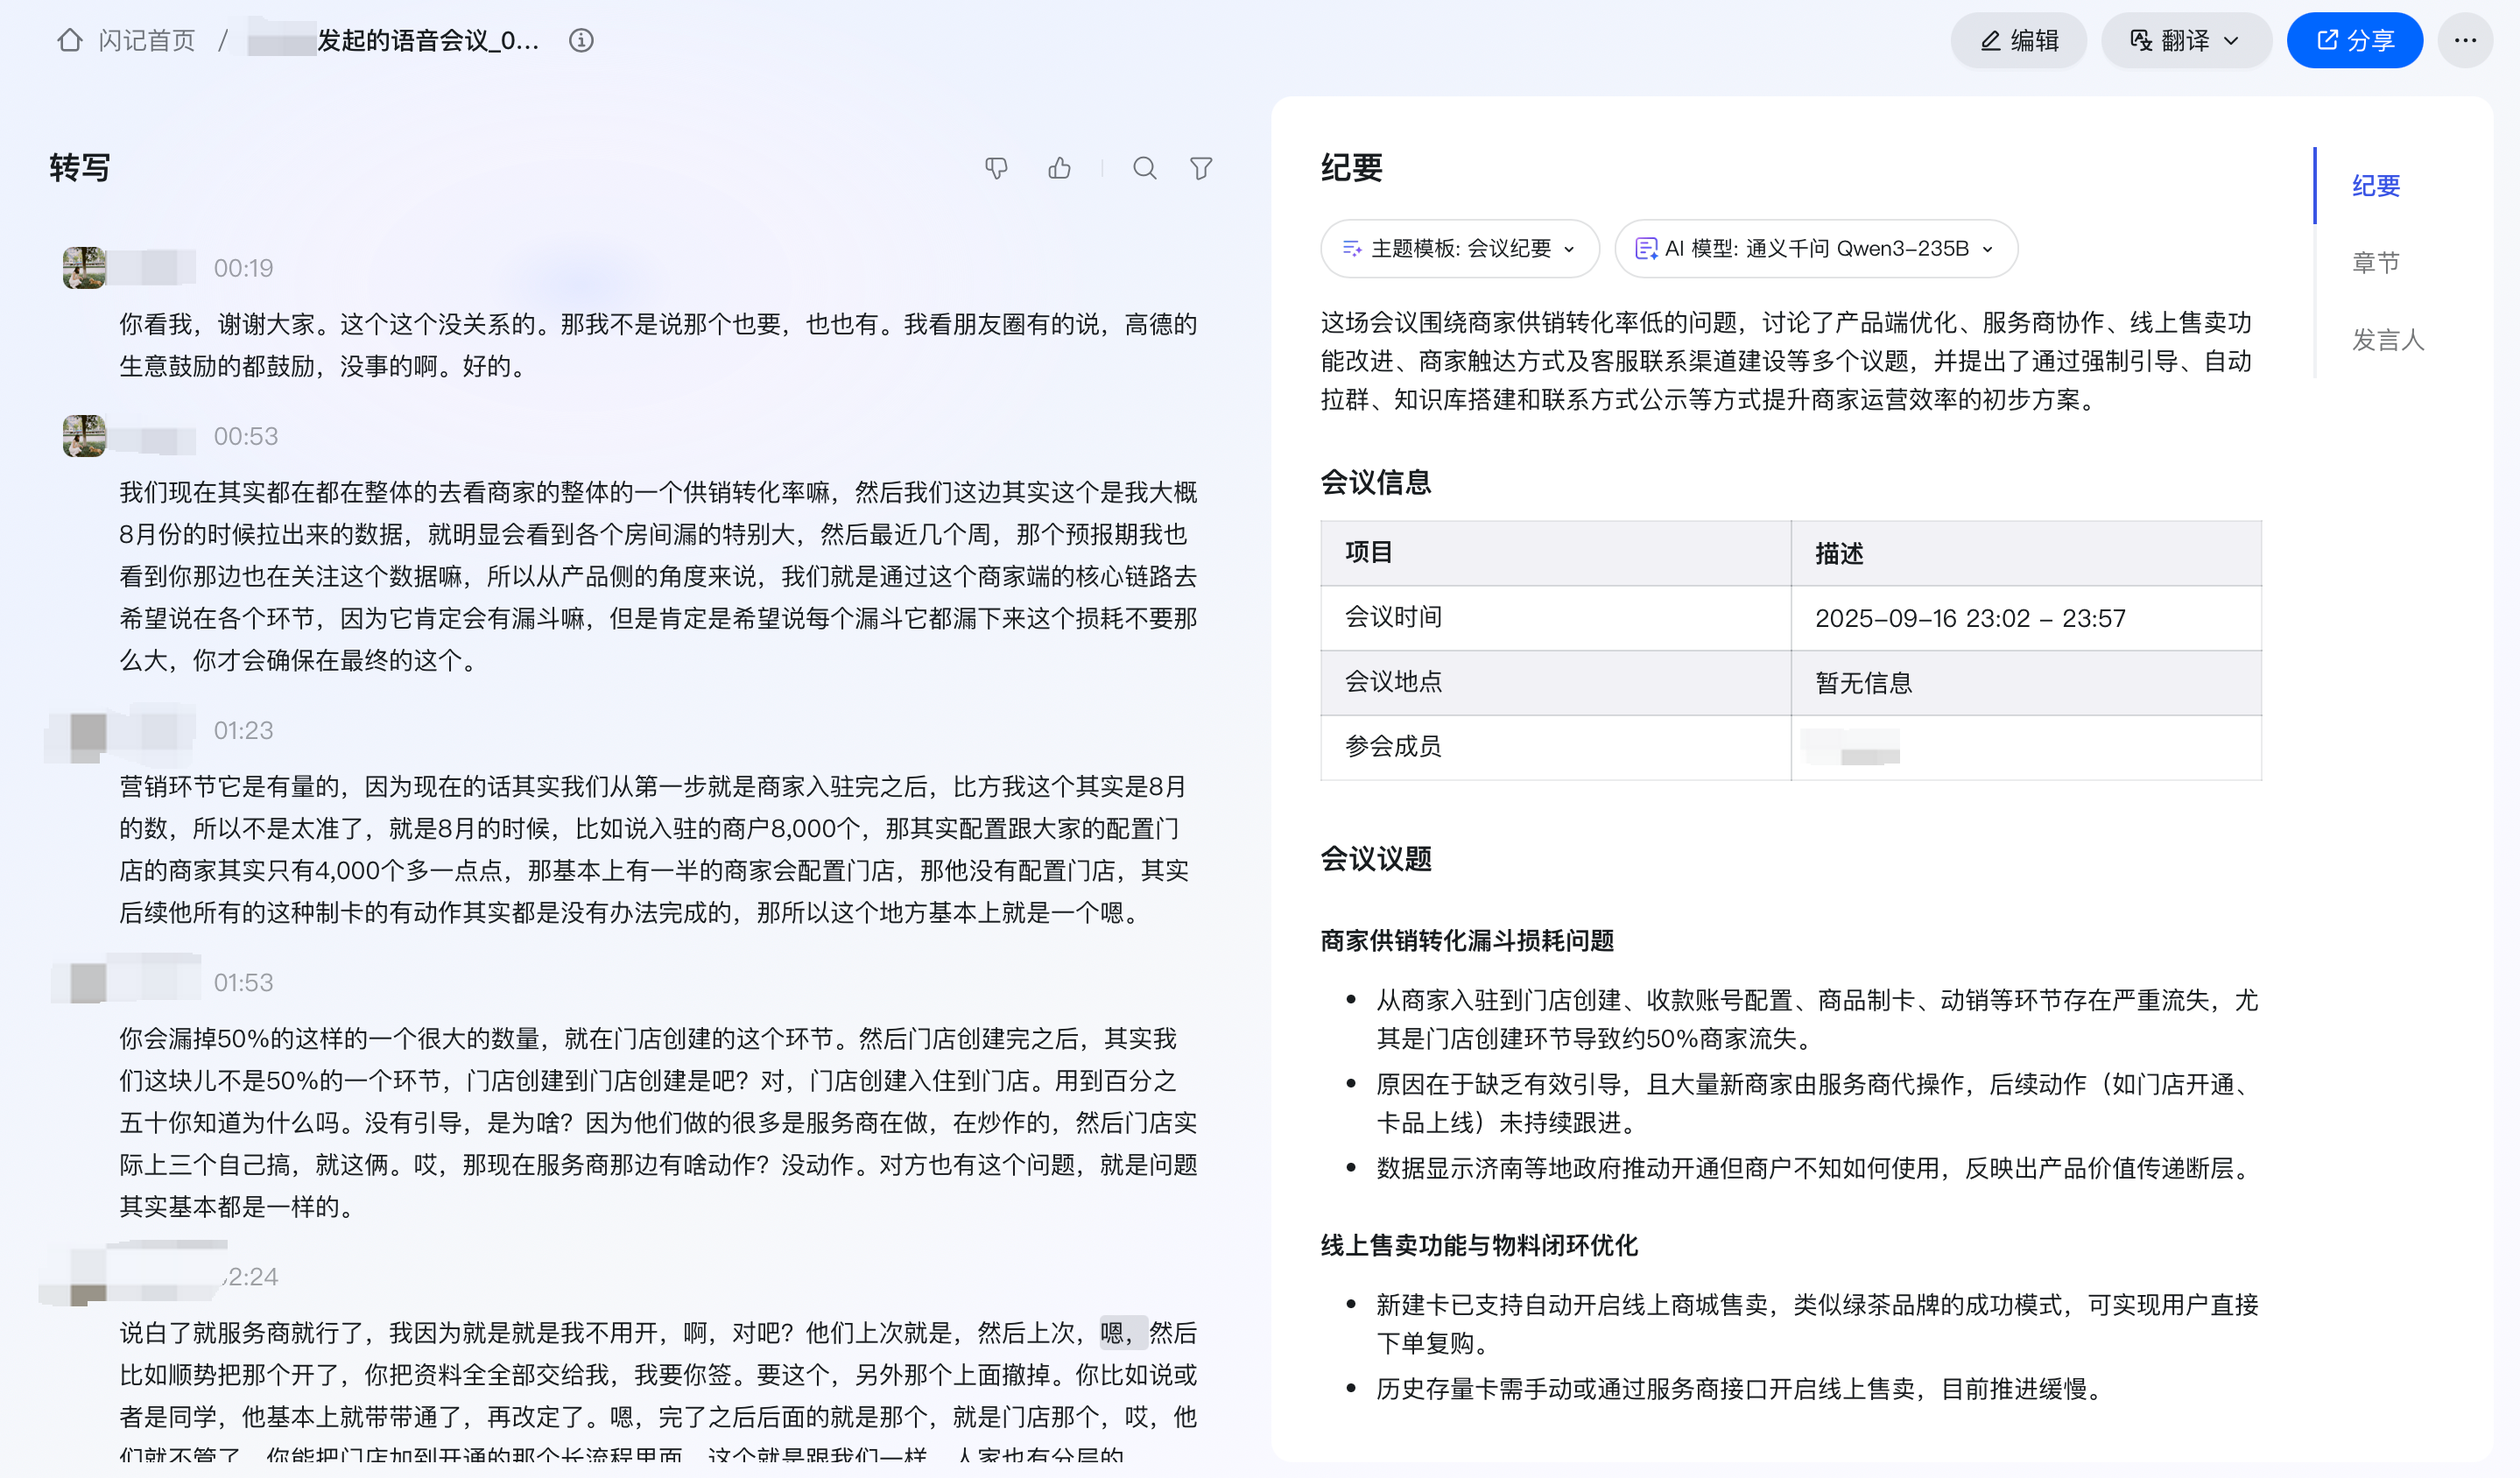The height and width of the screenshot is (1478, 2520).
Task: Search within the transcript
Action: [x=1144, y=168]
